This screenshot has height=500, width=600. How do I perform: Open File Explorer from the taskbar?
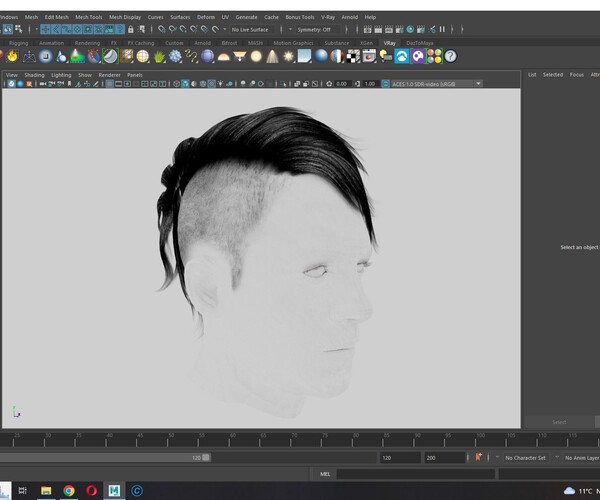coord(46,490)
